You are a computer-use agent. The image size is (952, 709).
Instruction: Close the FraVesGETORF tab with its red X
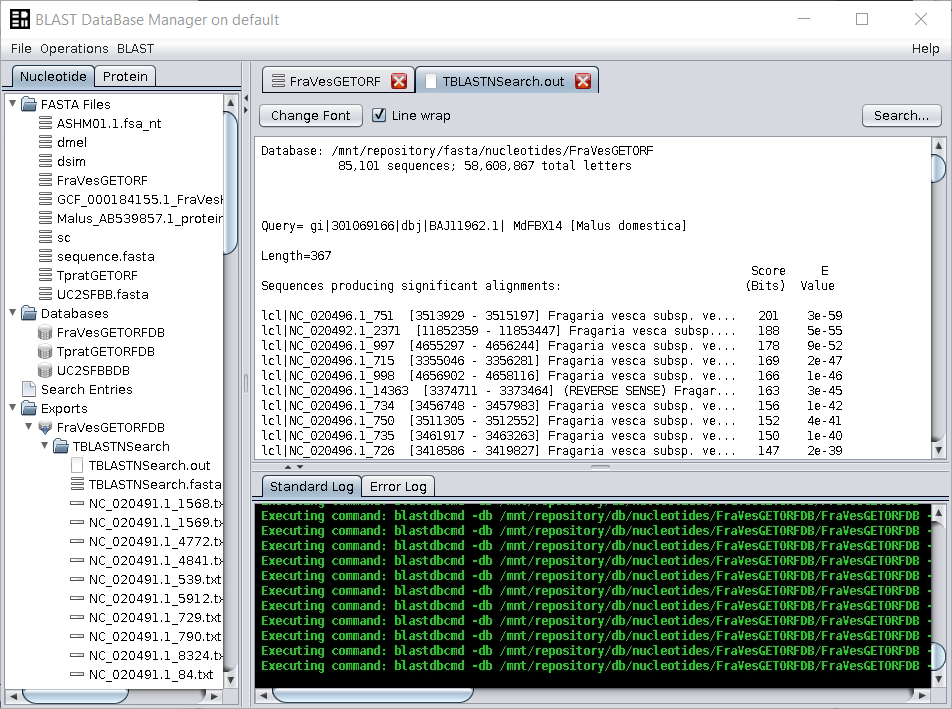[x=399, y=81]
